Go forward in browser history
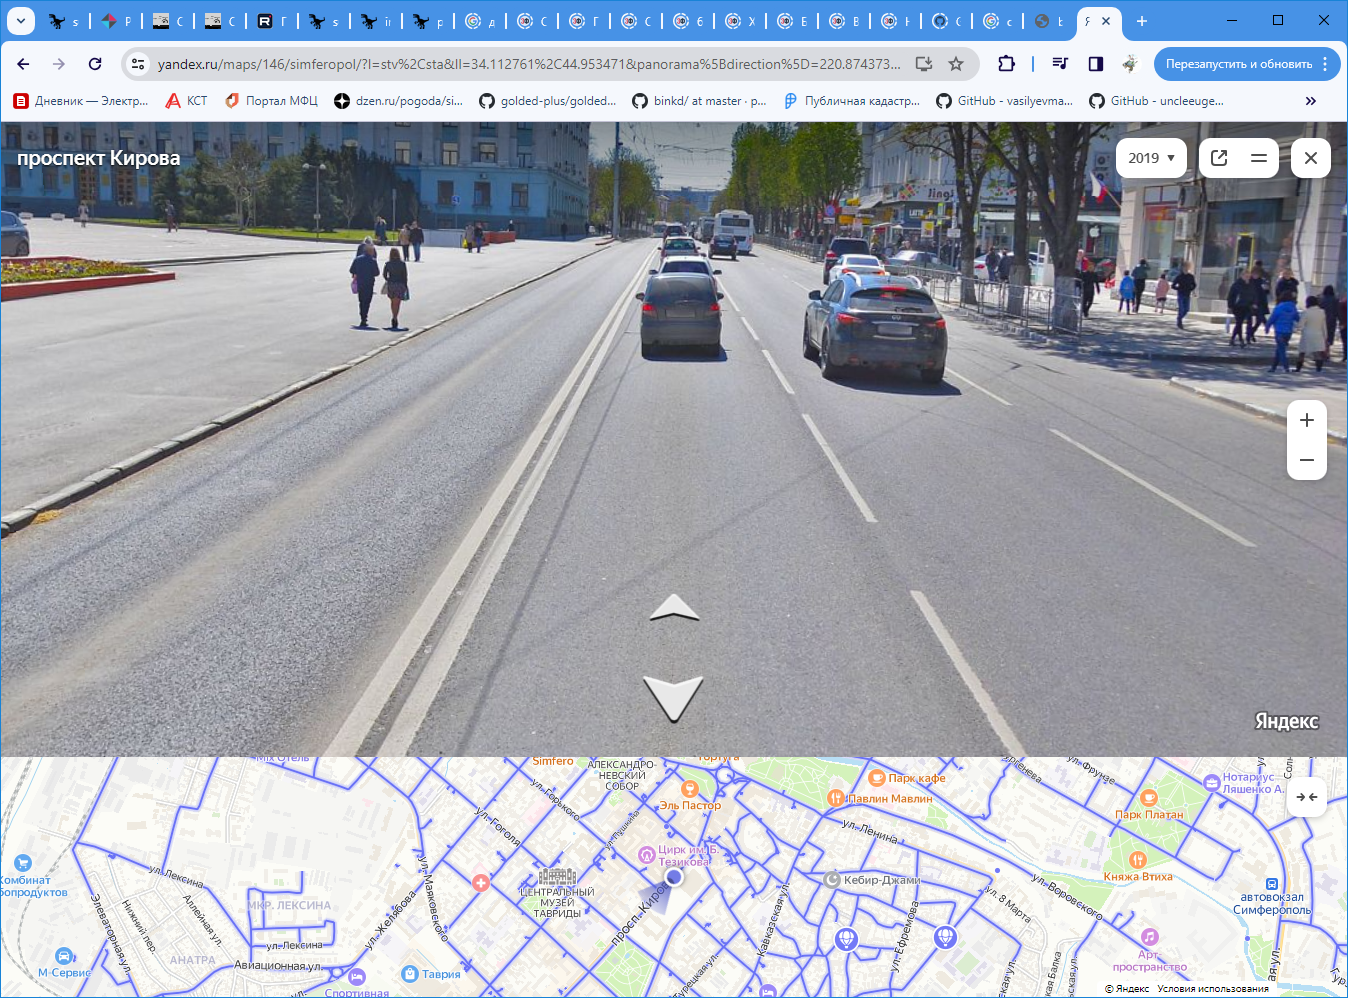Image resolution: width=1348 pixels, height=998 pixels. [x=59, y=64]
